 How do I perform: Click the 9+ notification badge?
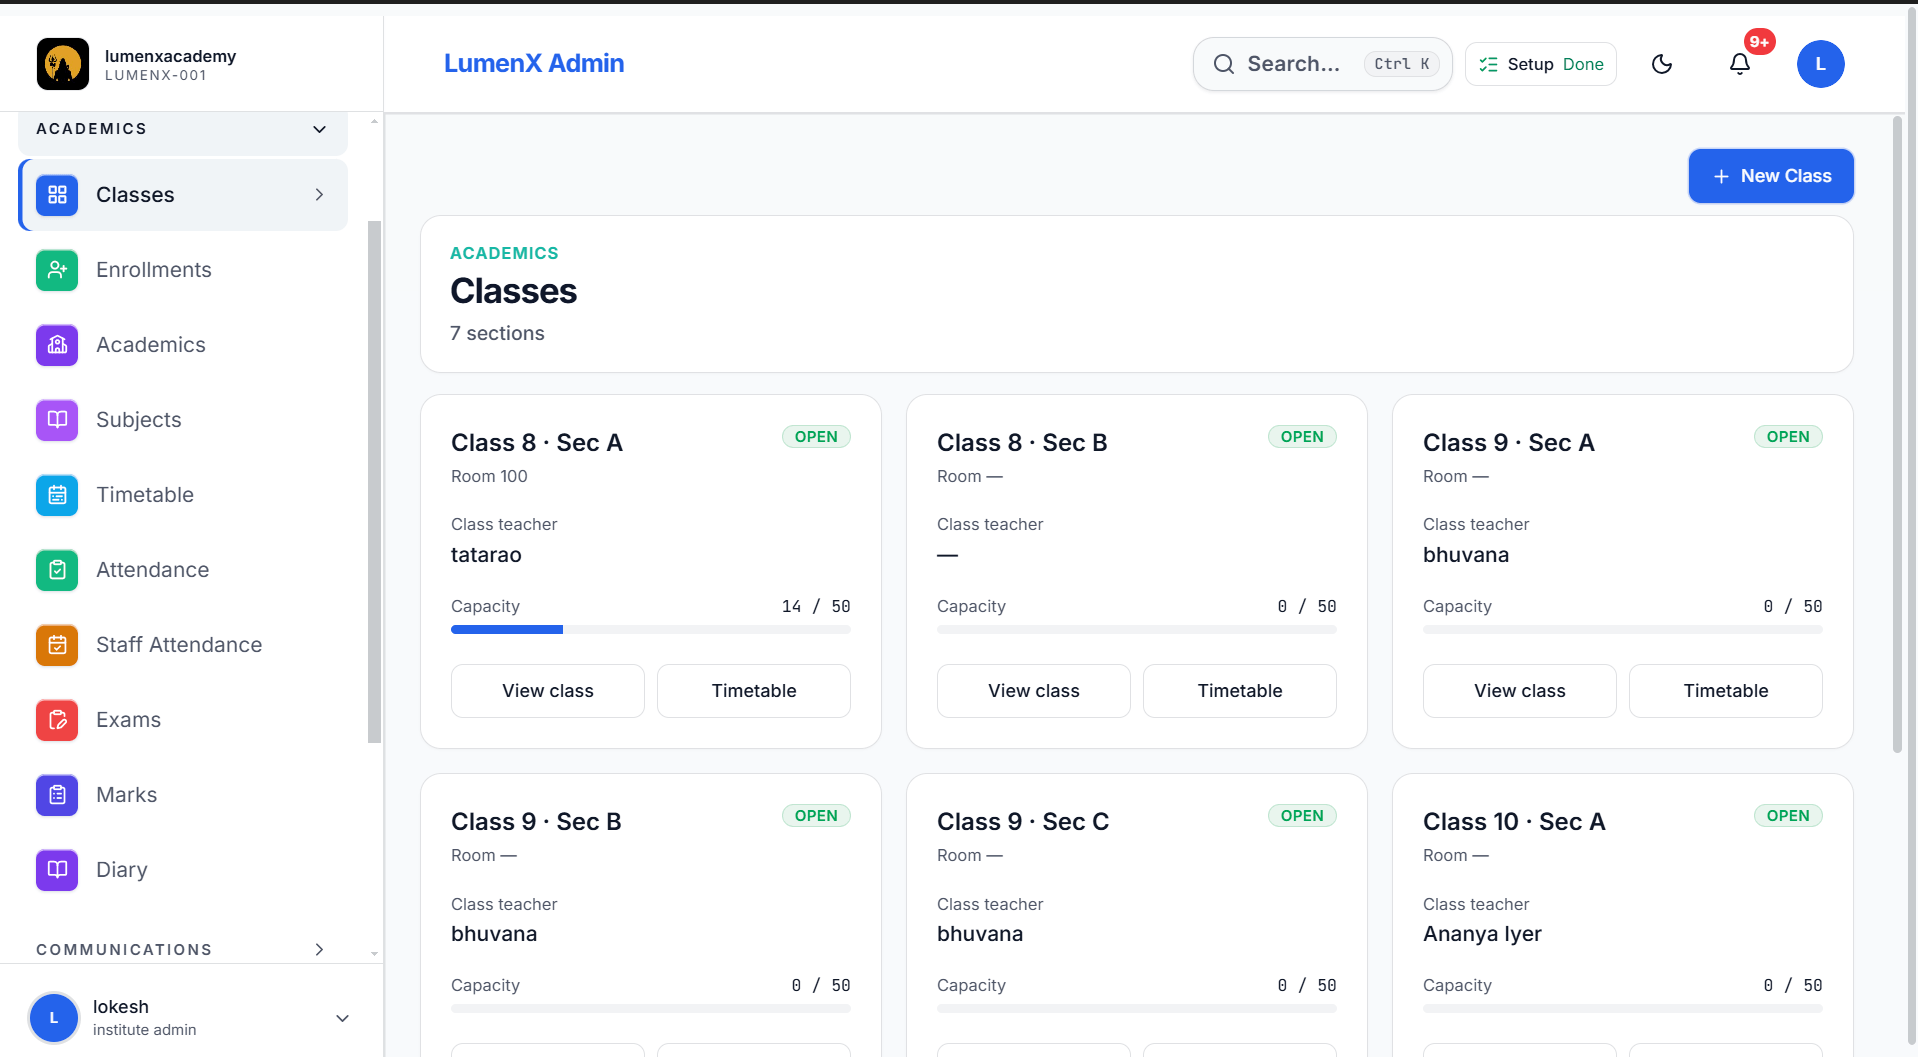tap(1760, 41)
